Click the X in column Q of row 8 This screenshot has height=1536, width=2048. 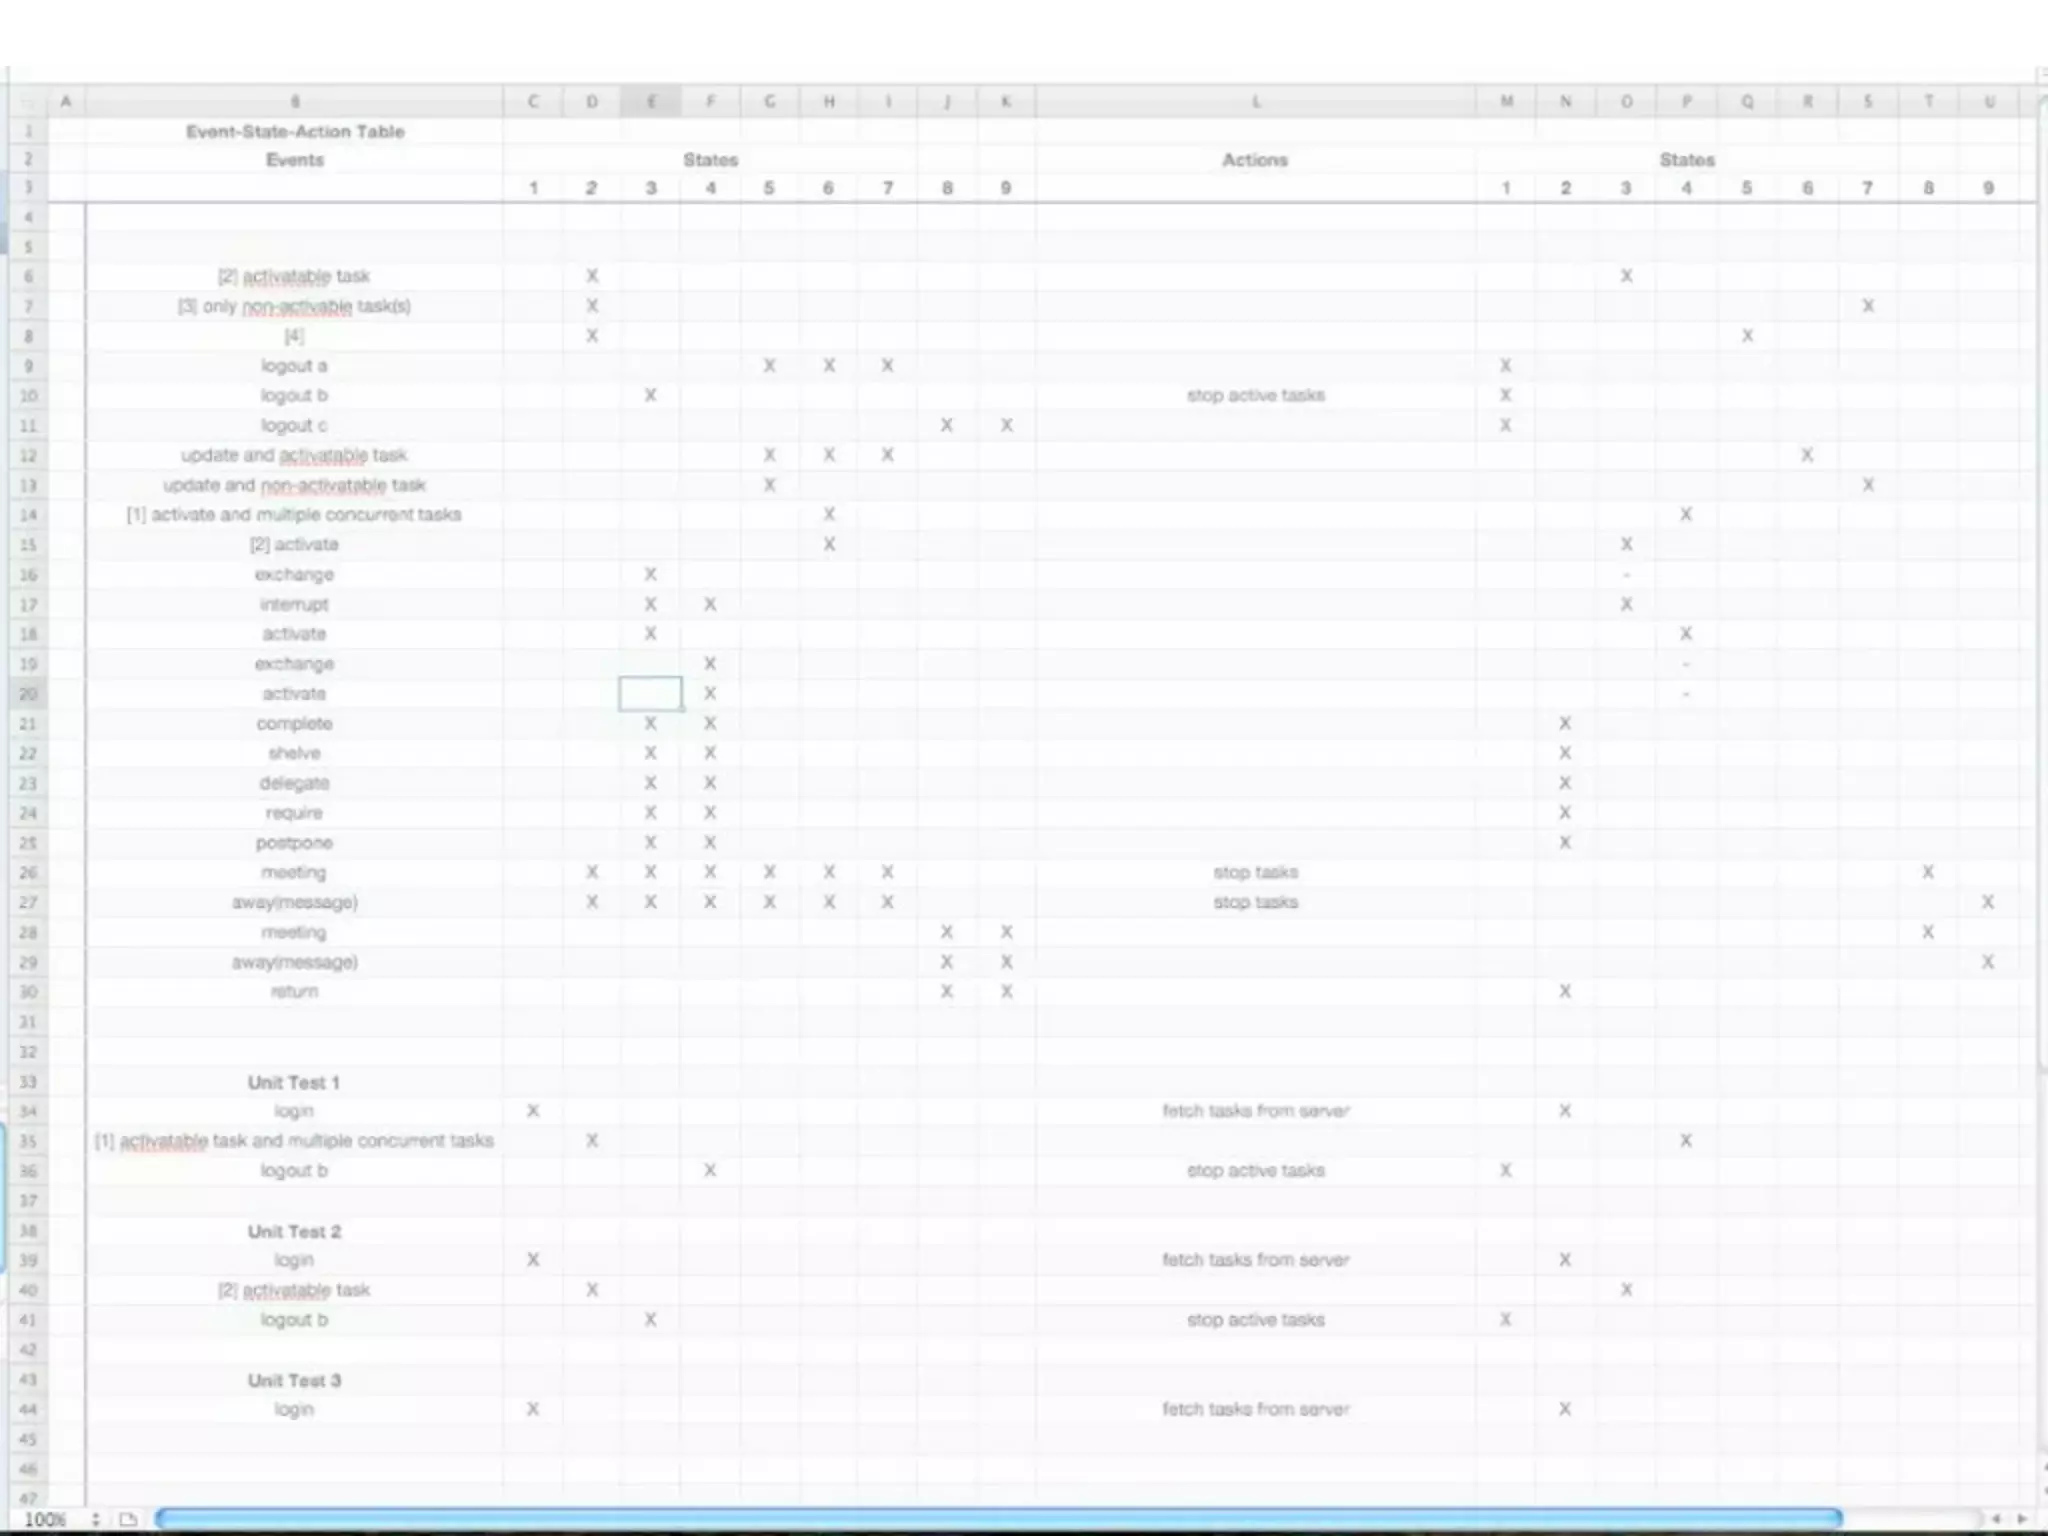tap(1747, 336)
